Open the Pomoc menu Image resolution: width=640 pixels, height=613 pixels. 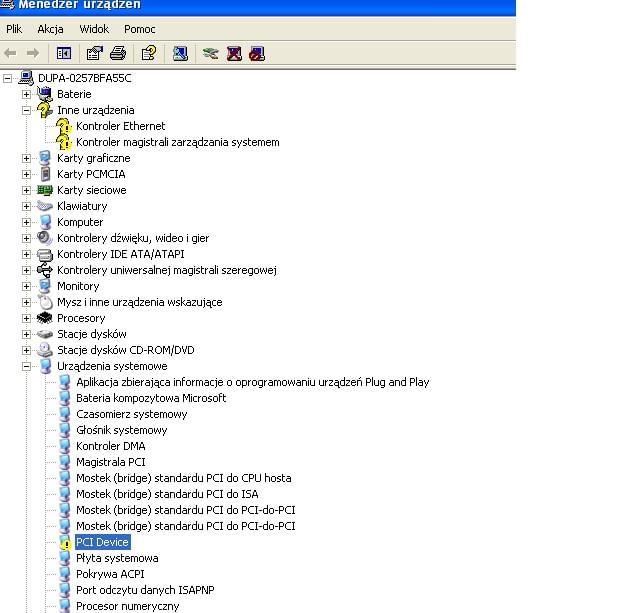pyautogui.click(x=140, y=29)
